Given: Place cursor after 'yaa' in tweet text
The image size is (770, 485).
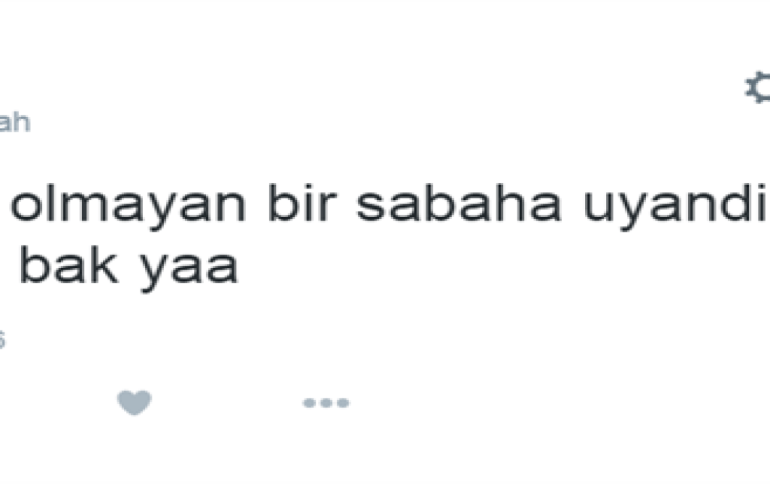Looking at the screenshot, I should [x=240, y=268].
